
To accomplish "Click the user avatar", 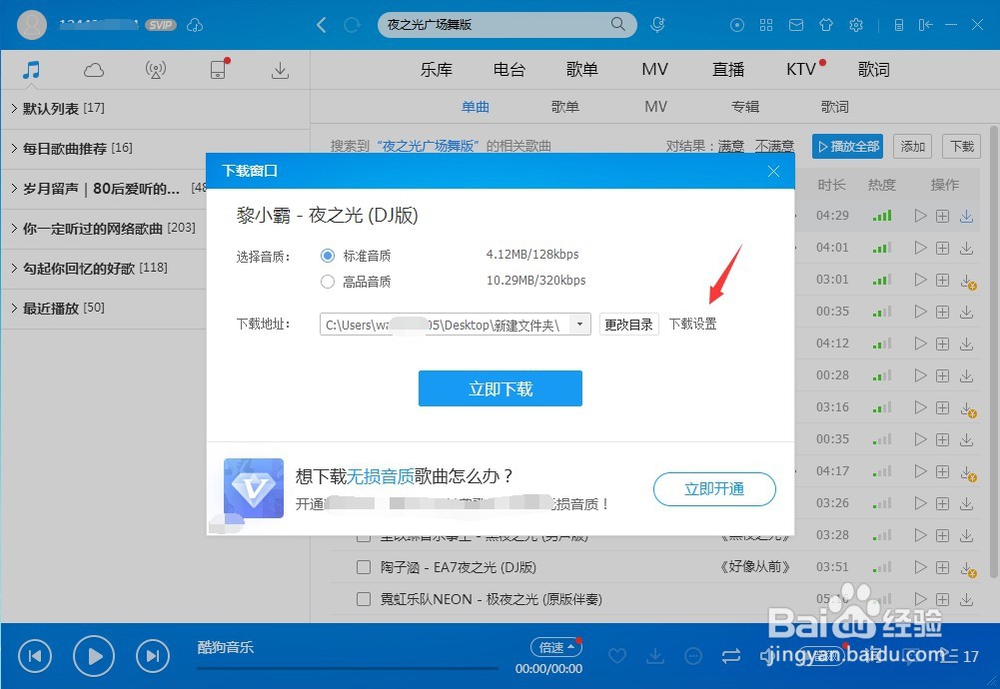I will [31, 25].
